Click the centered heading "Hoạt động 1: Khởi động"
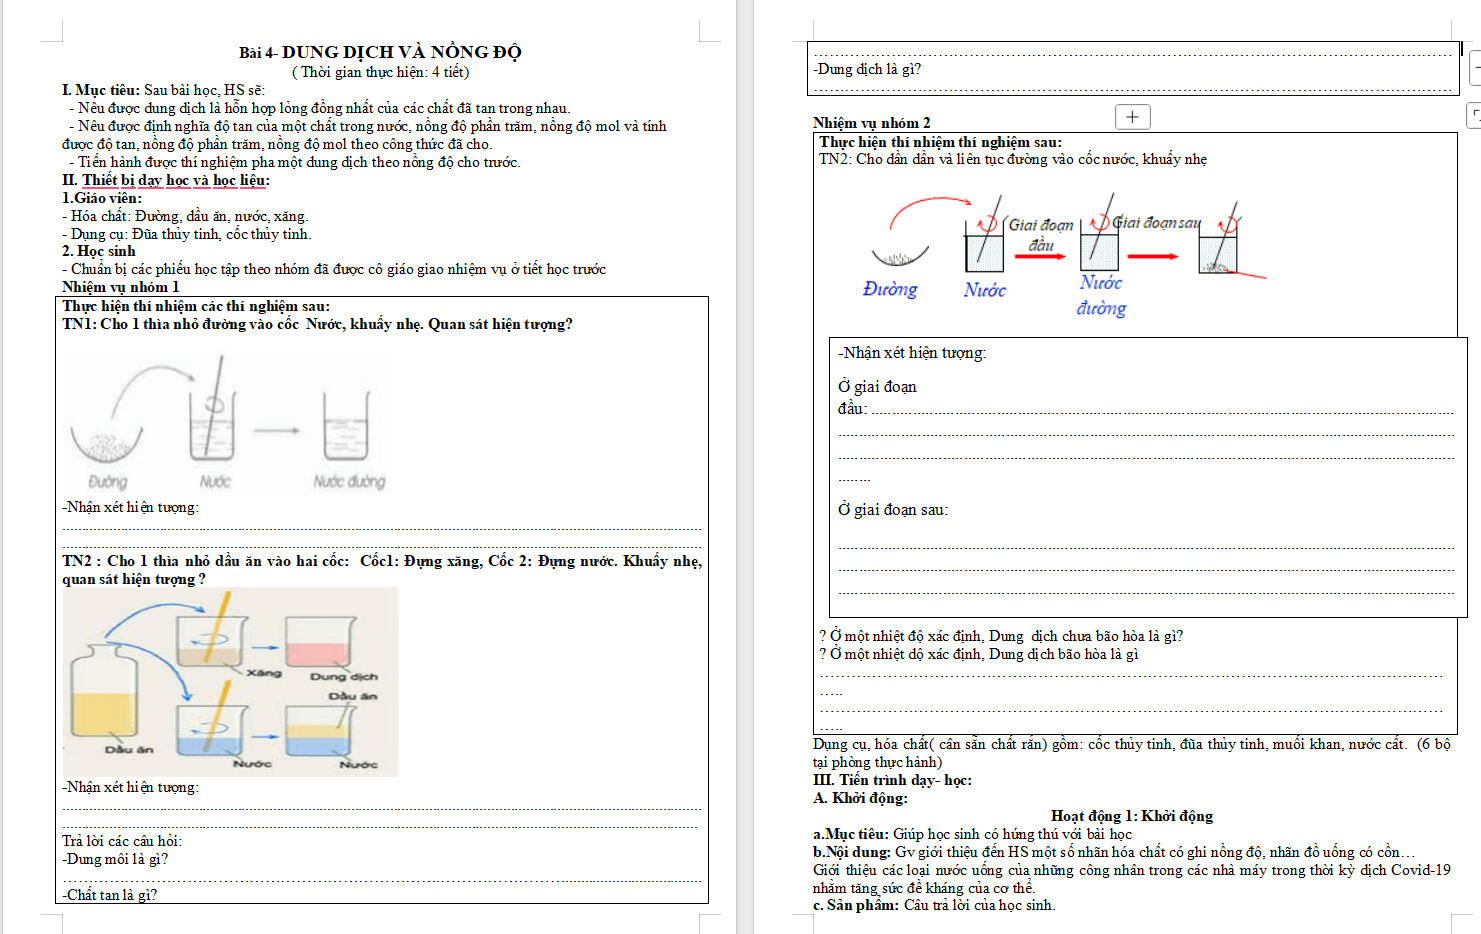This screenshot has height=934, width=1481. coord(1131,816)
